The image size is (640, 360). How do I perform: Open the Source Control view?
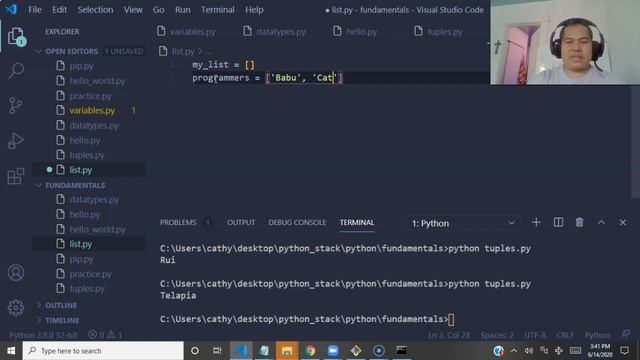[16, 106]
